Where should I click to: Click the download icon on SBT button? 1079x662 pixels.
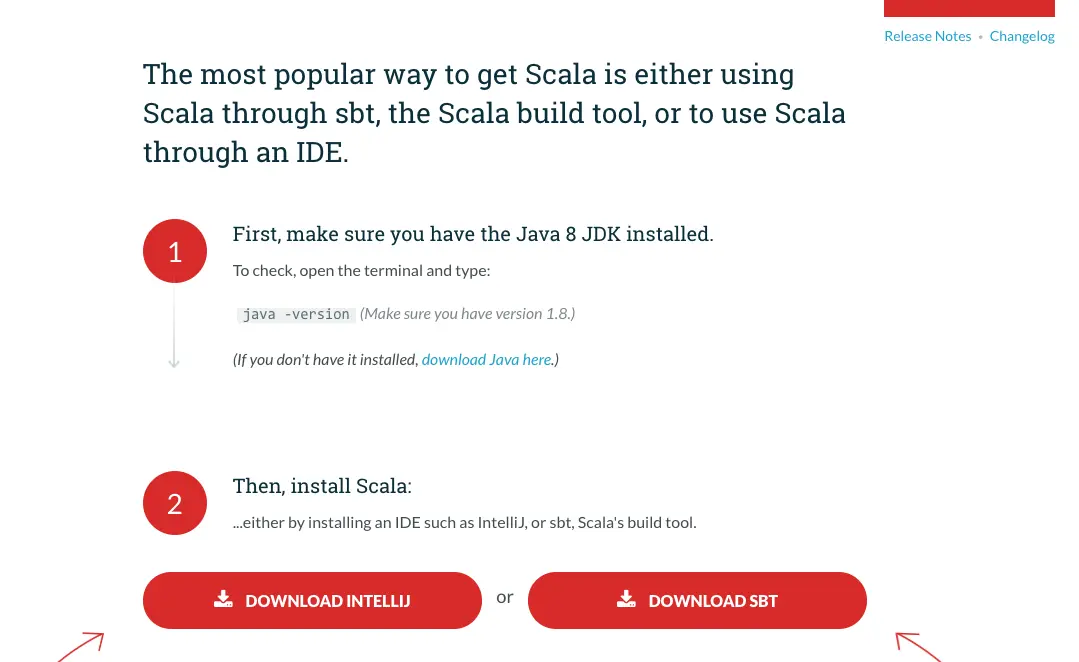pos(626,599)
